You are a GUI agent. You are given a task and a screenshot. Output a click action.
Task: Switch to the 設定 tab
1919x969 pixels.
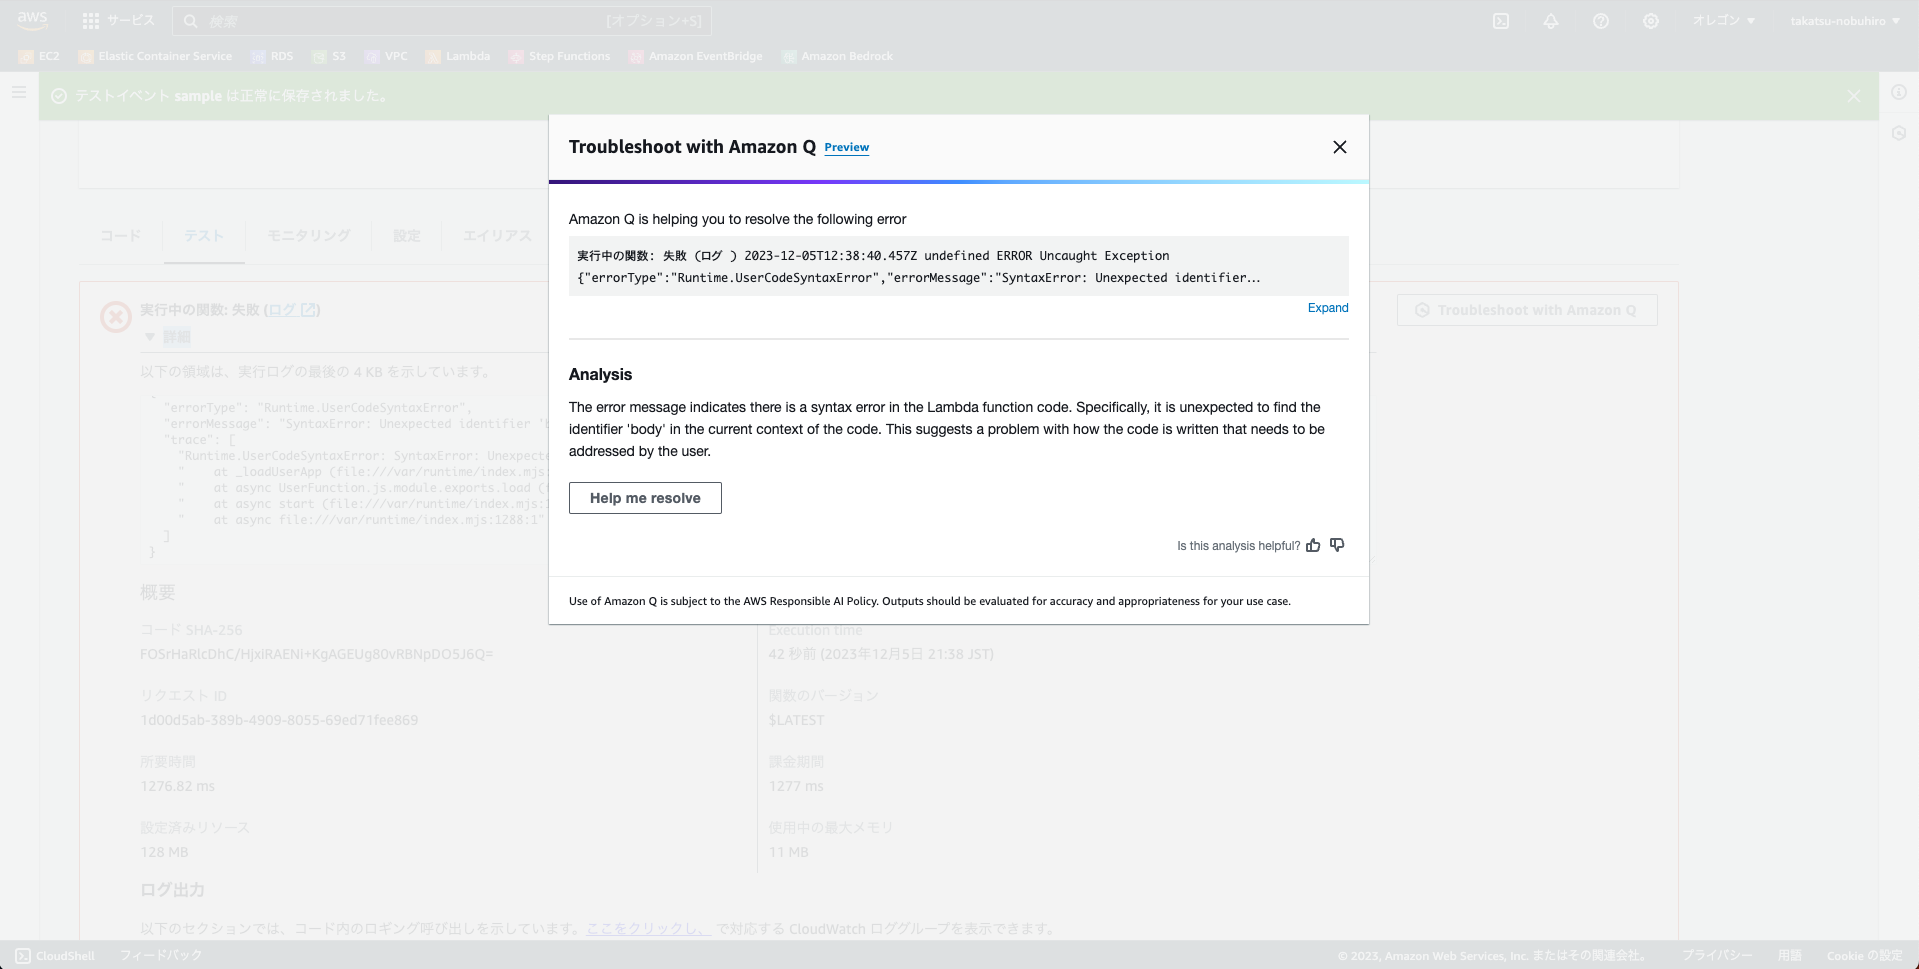tap(407, 236)
